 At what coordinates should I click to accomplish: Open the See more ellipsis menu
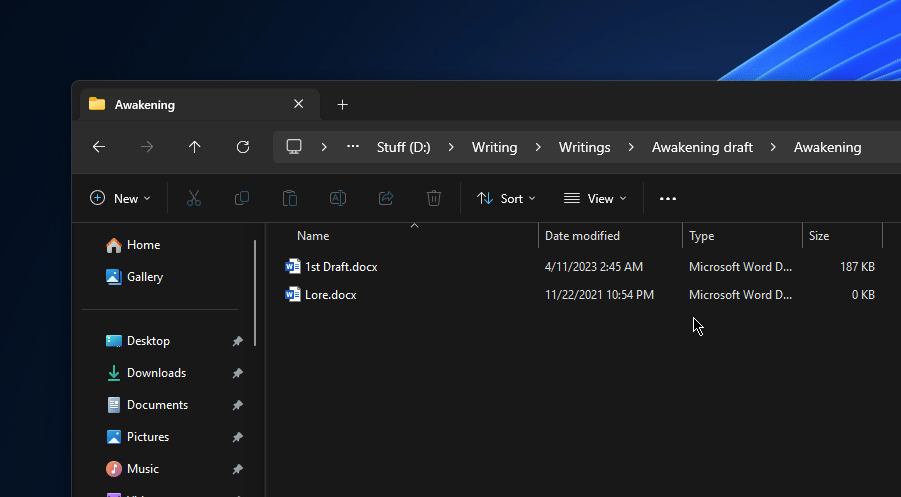[x=668, y=198]
